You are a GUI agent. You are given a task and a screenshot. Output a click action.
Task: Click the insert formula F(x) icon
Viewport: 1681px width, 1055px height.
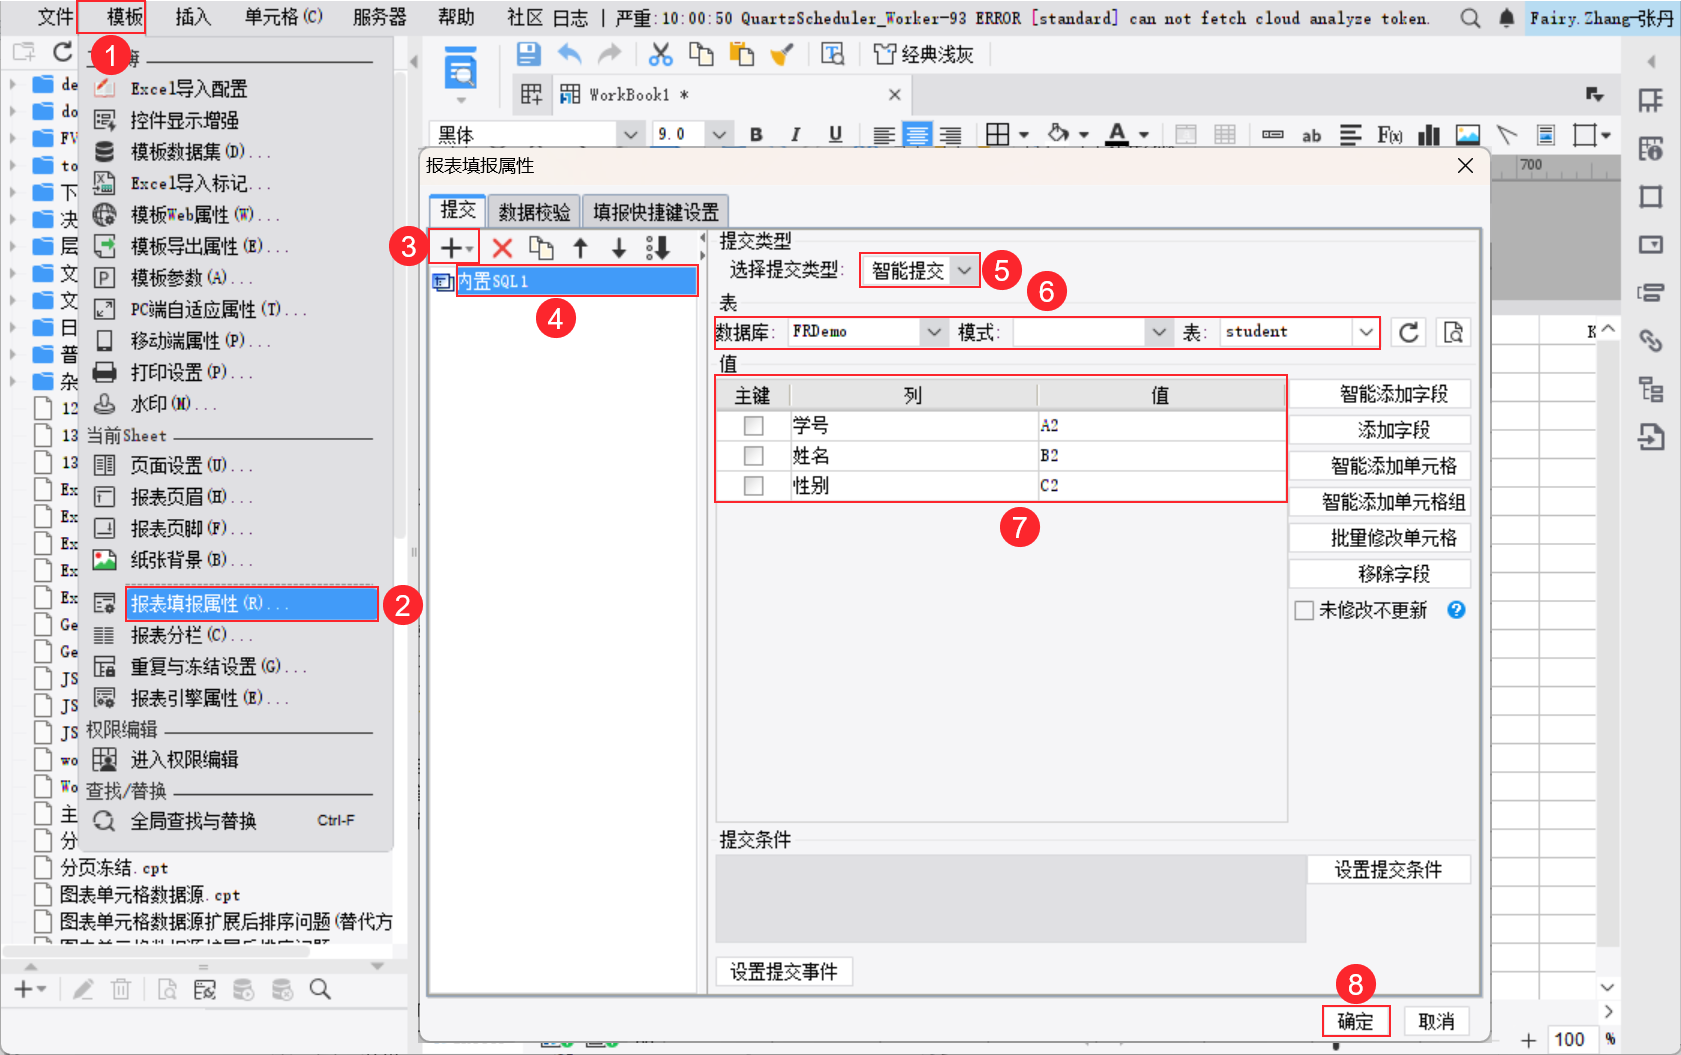(1390, 134)
